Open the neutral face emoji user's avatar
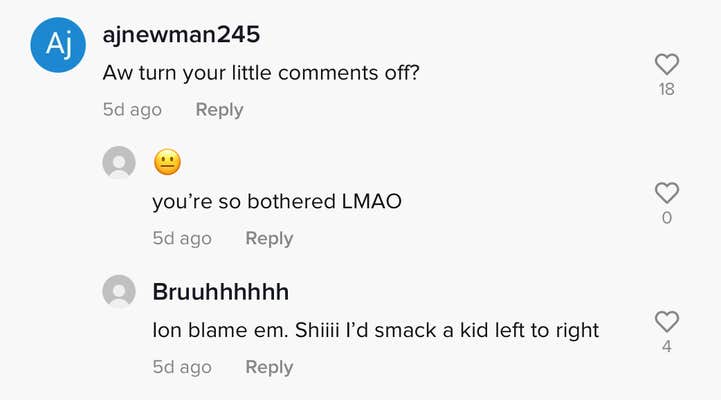 (x=119, y=162)
